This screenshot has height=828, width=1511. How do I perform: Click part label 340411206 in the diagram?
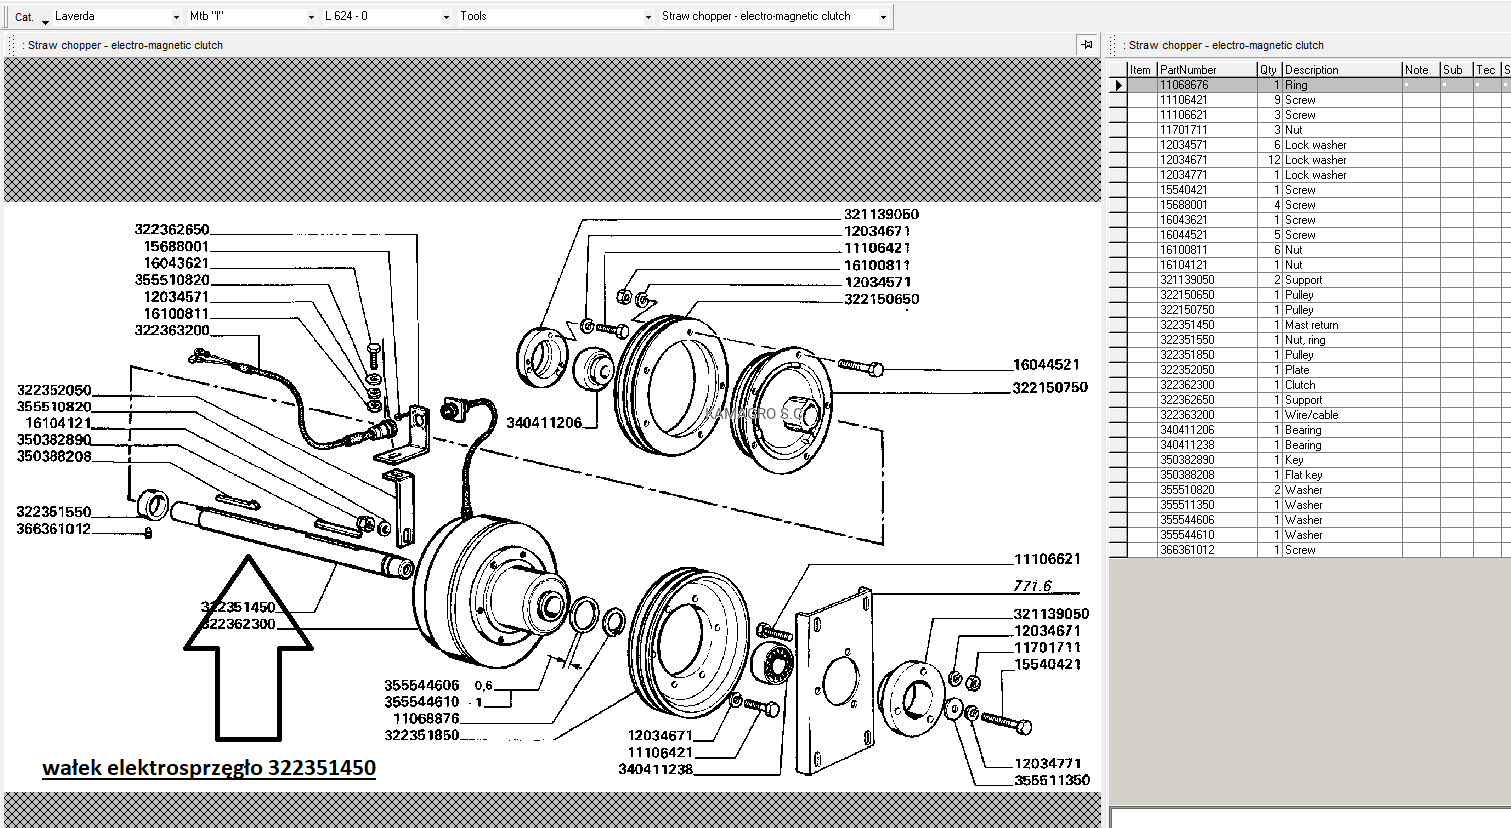tap(544, 423)
